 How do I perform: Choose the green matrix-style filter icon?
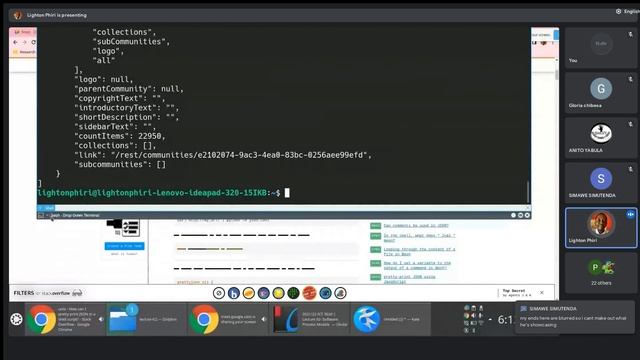tap(293, 293)
